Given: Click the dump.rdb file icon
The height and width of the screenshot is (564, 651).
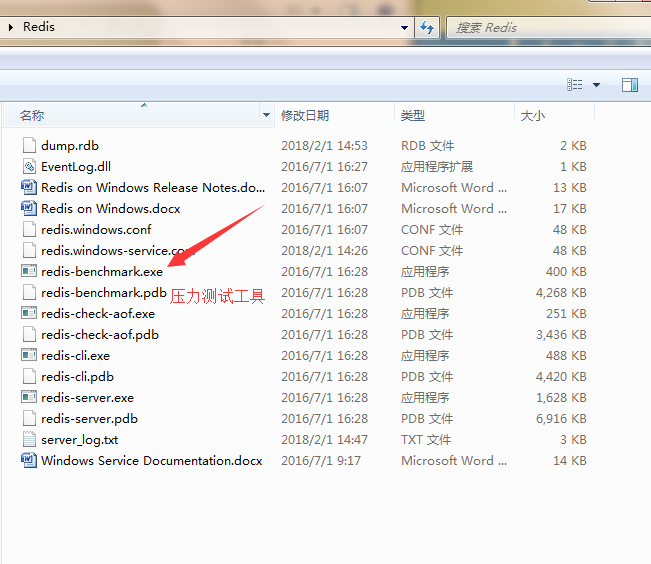Looking at the screenshot, I should tap(29, 145).
